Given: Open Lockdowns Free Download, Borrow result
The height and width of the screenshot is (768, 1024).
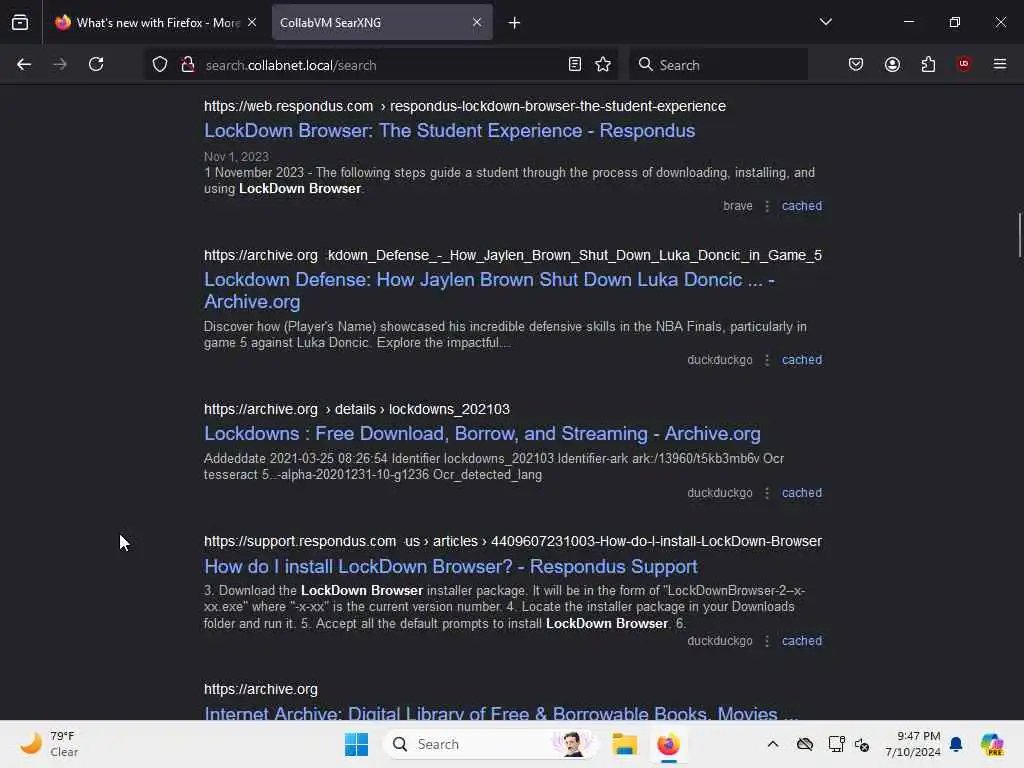Looking at the screenshot, I should click(x=482, y=434).
